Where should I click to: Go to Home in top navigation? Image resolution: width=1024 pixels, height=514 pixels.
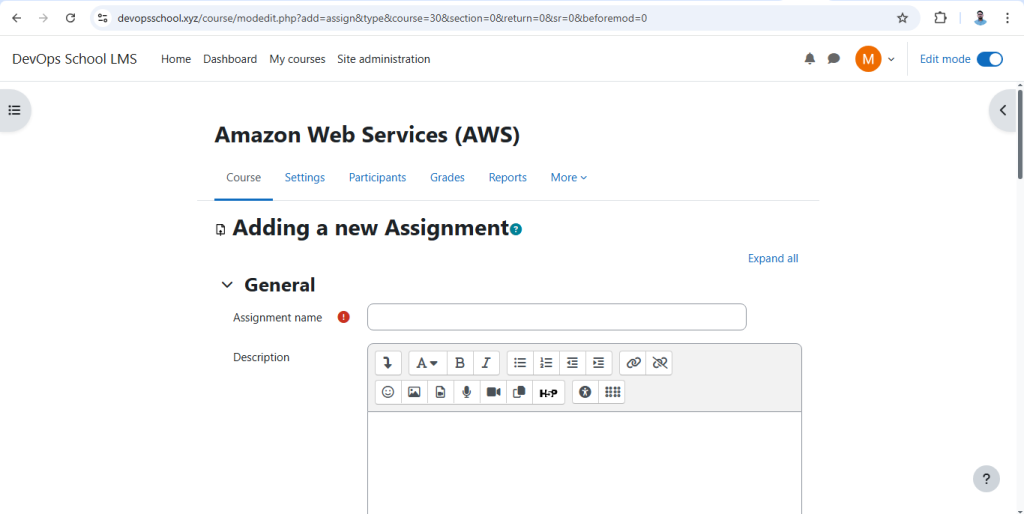click(176, 59)
